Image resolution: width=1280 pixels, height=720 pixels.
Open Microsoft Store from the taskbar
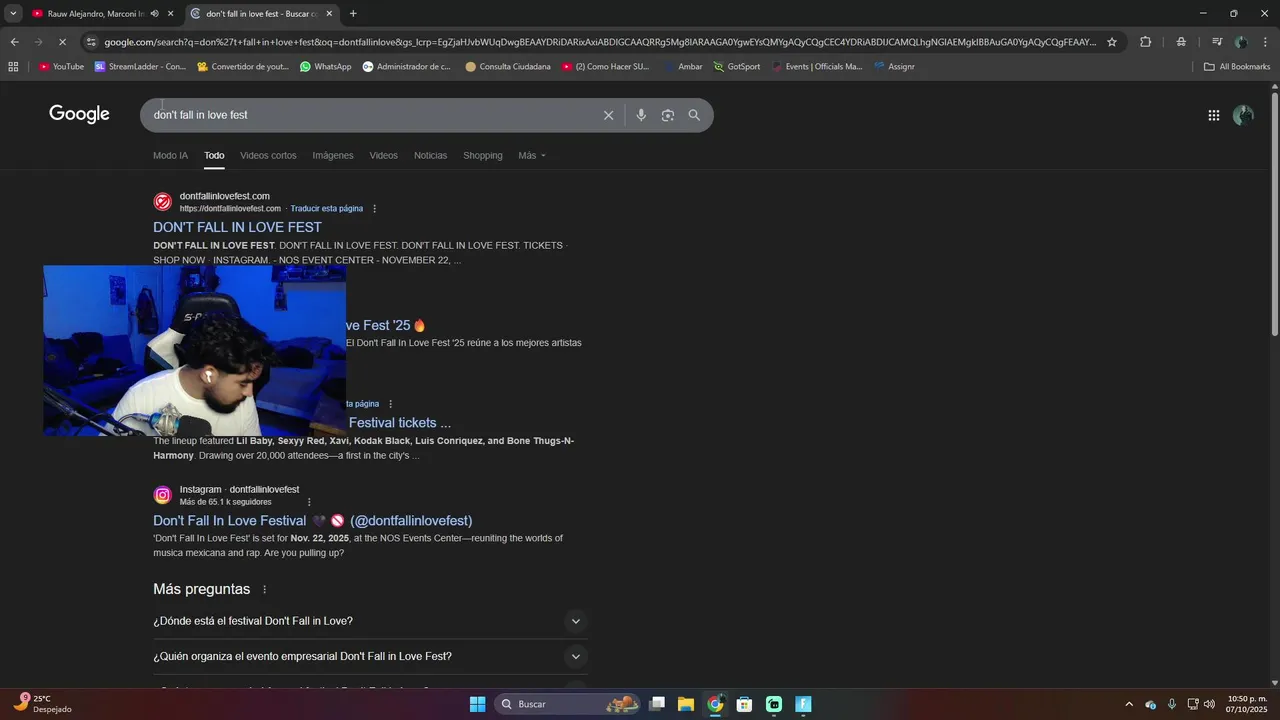pyautogui.click(x=744, y=704)
